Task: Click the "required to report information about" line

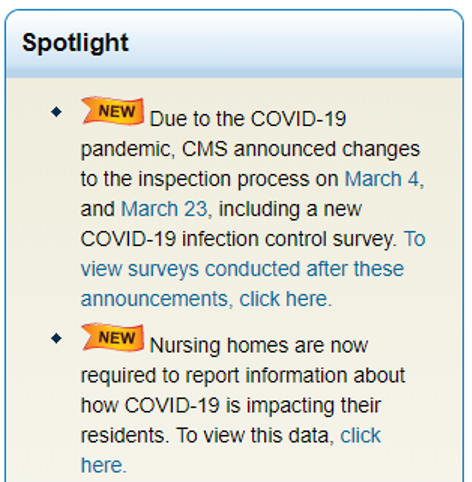Action: click(x=243, y=376)
